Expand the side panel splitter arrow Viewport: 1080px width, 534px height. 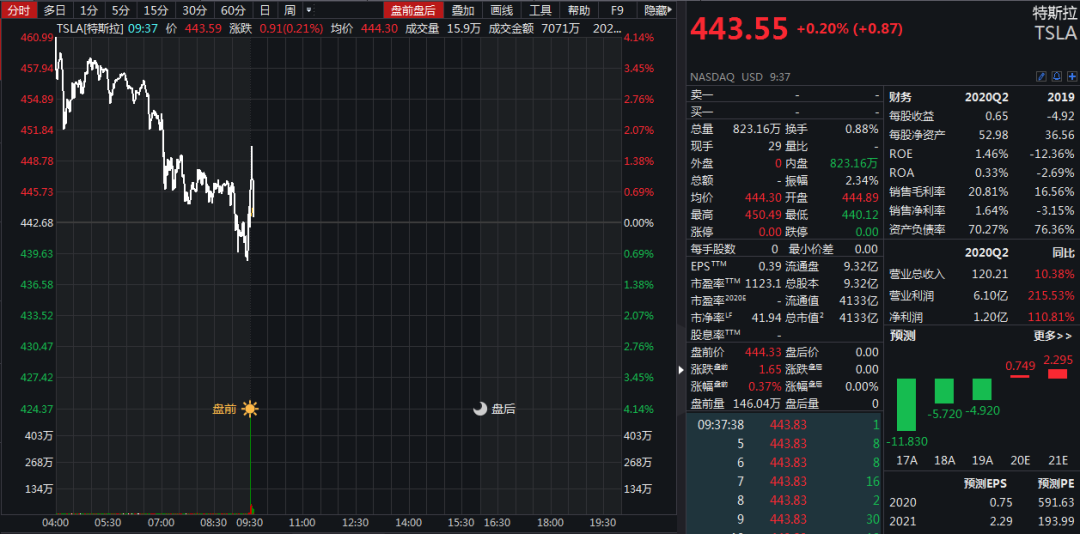click(682, 369)
